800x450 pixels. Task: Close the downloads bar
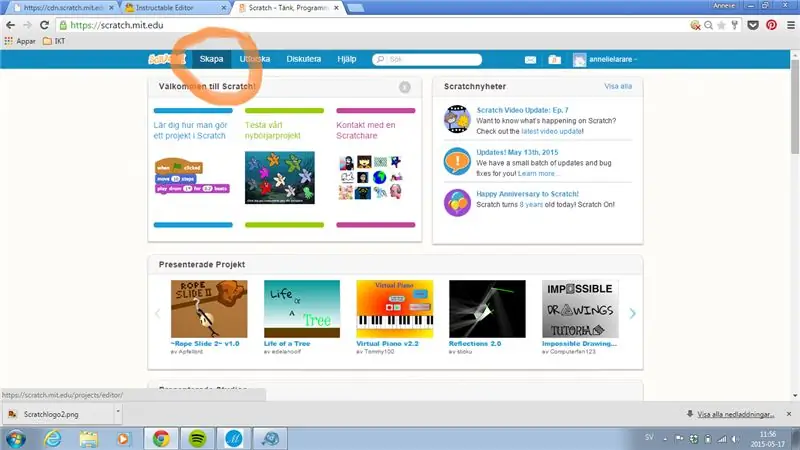point(789,414)
